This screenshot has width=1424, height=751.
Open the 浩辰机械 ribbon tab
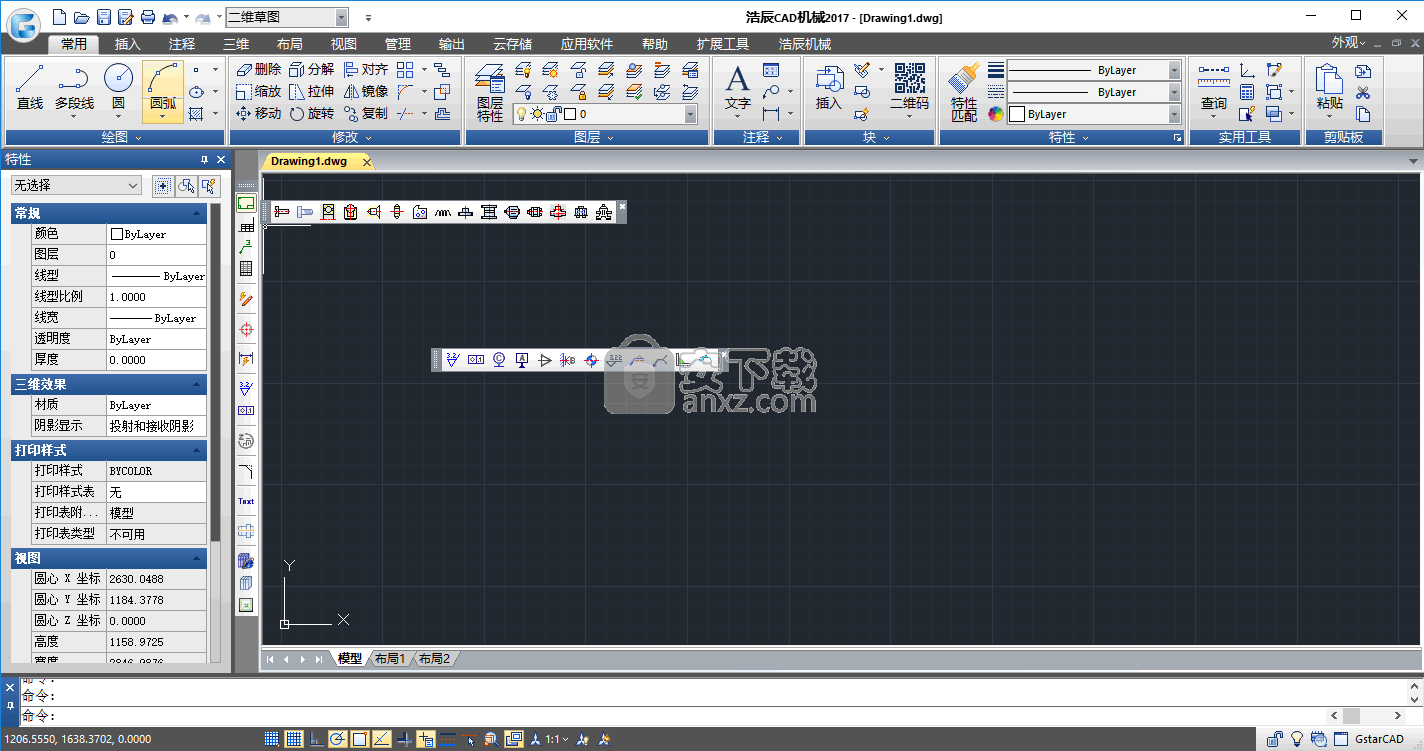[x=805, y=44]
